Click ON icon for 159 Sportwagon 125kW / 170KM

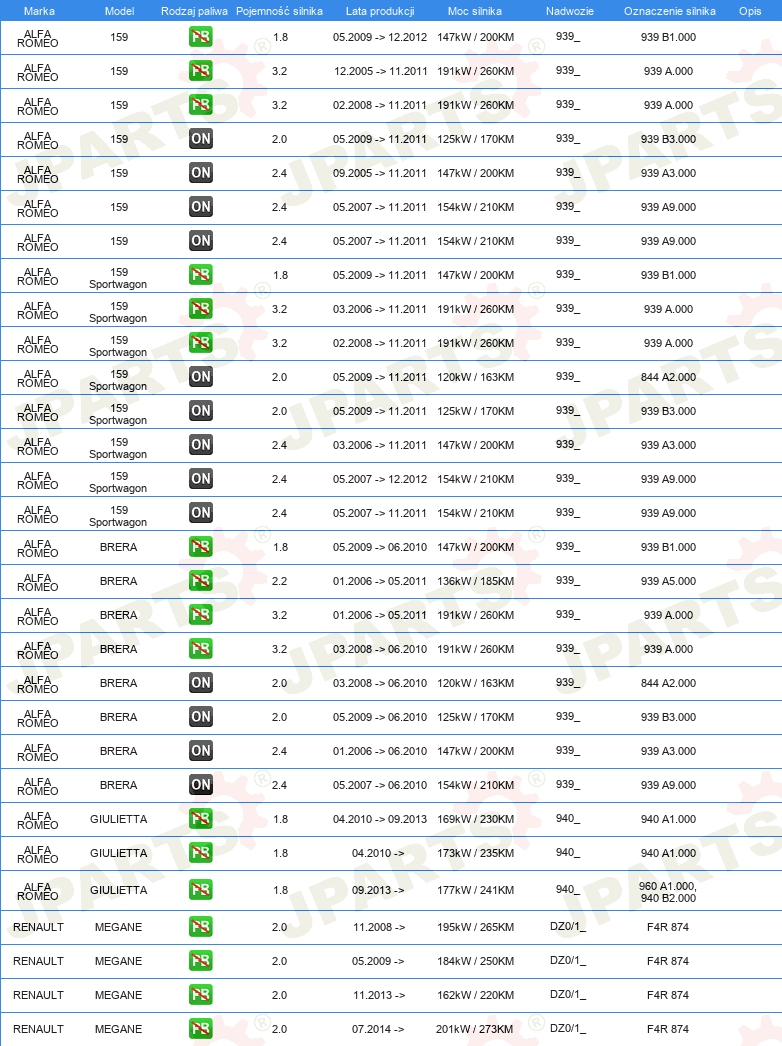[x=201, y=411]
